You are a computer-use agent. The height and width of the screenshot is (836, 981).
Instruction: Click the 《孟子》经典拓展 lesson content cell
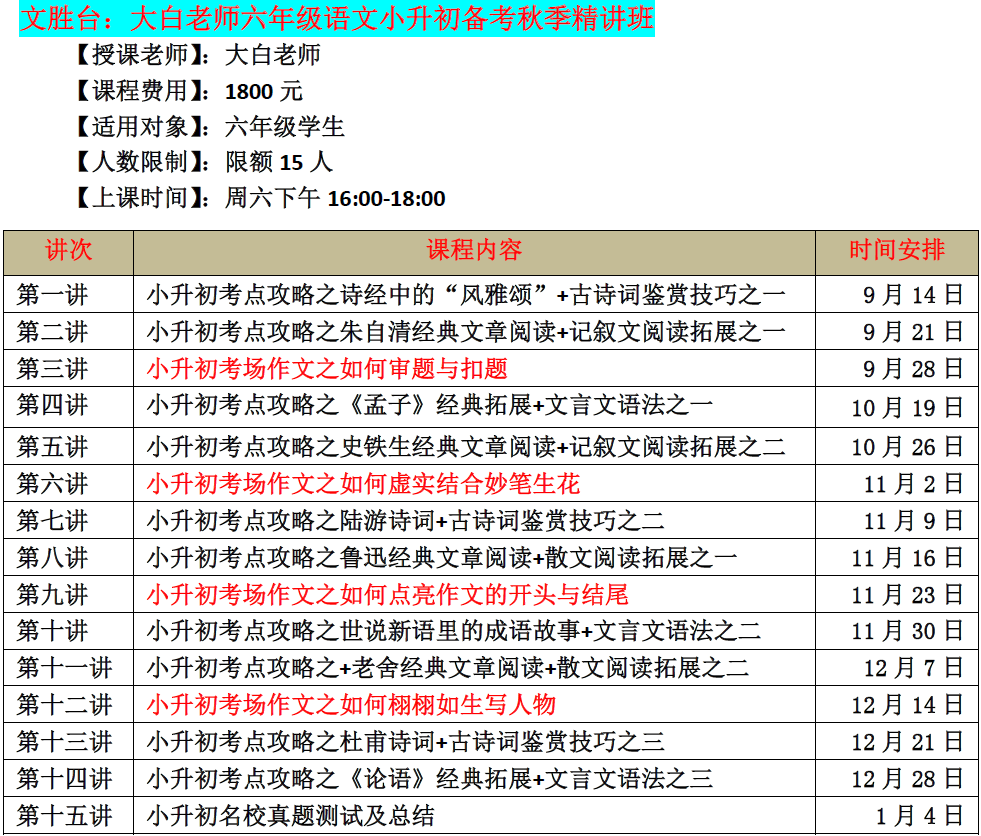(x=430, y=407)
